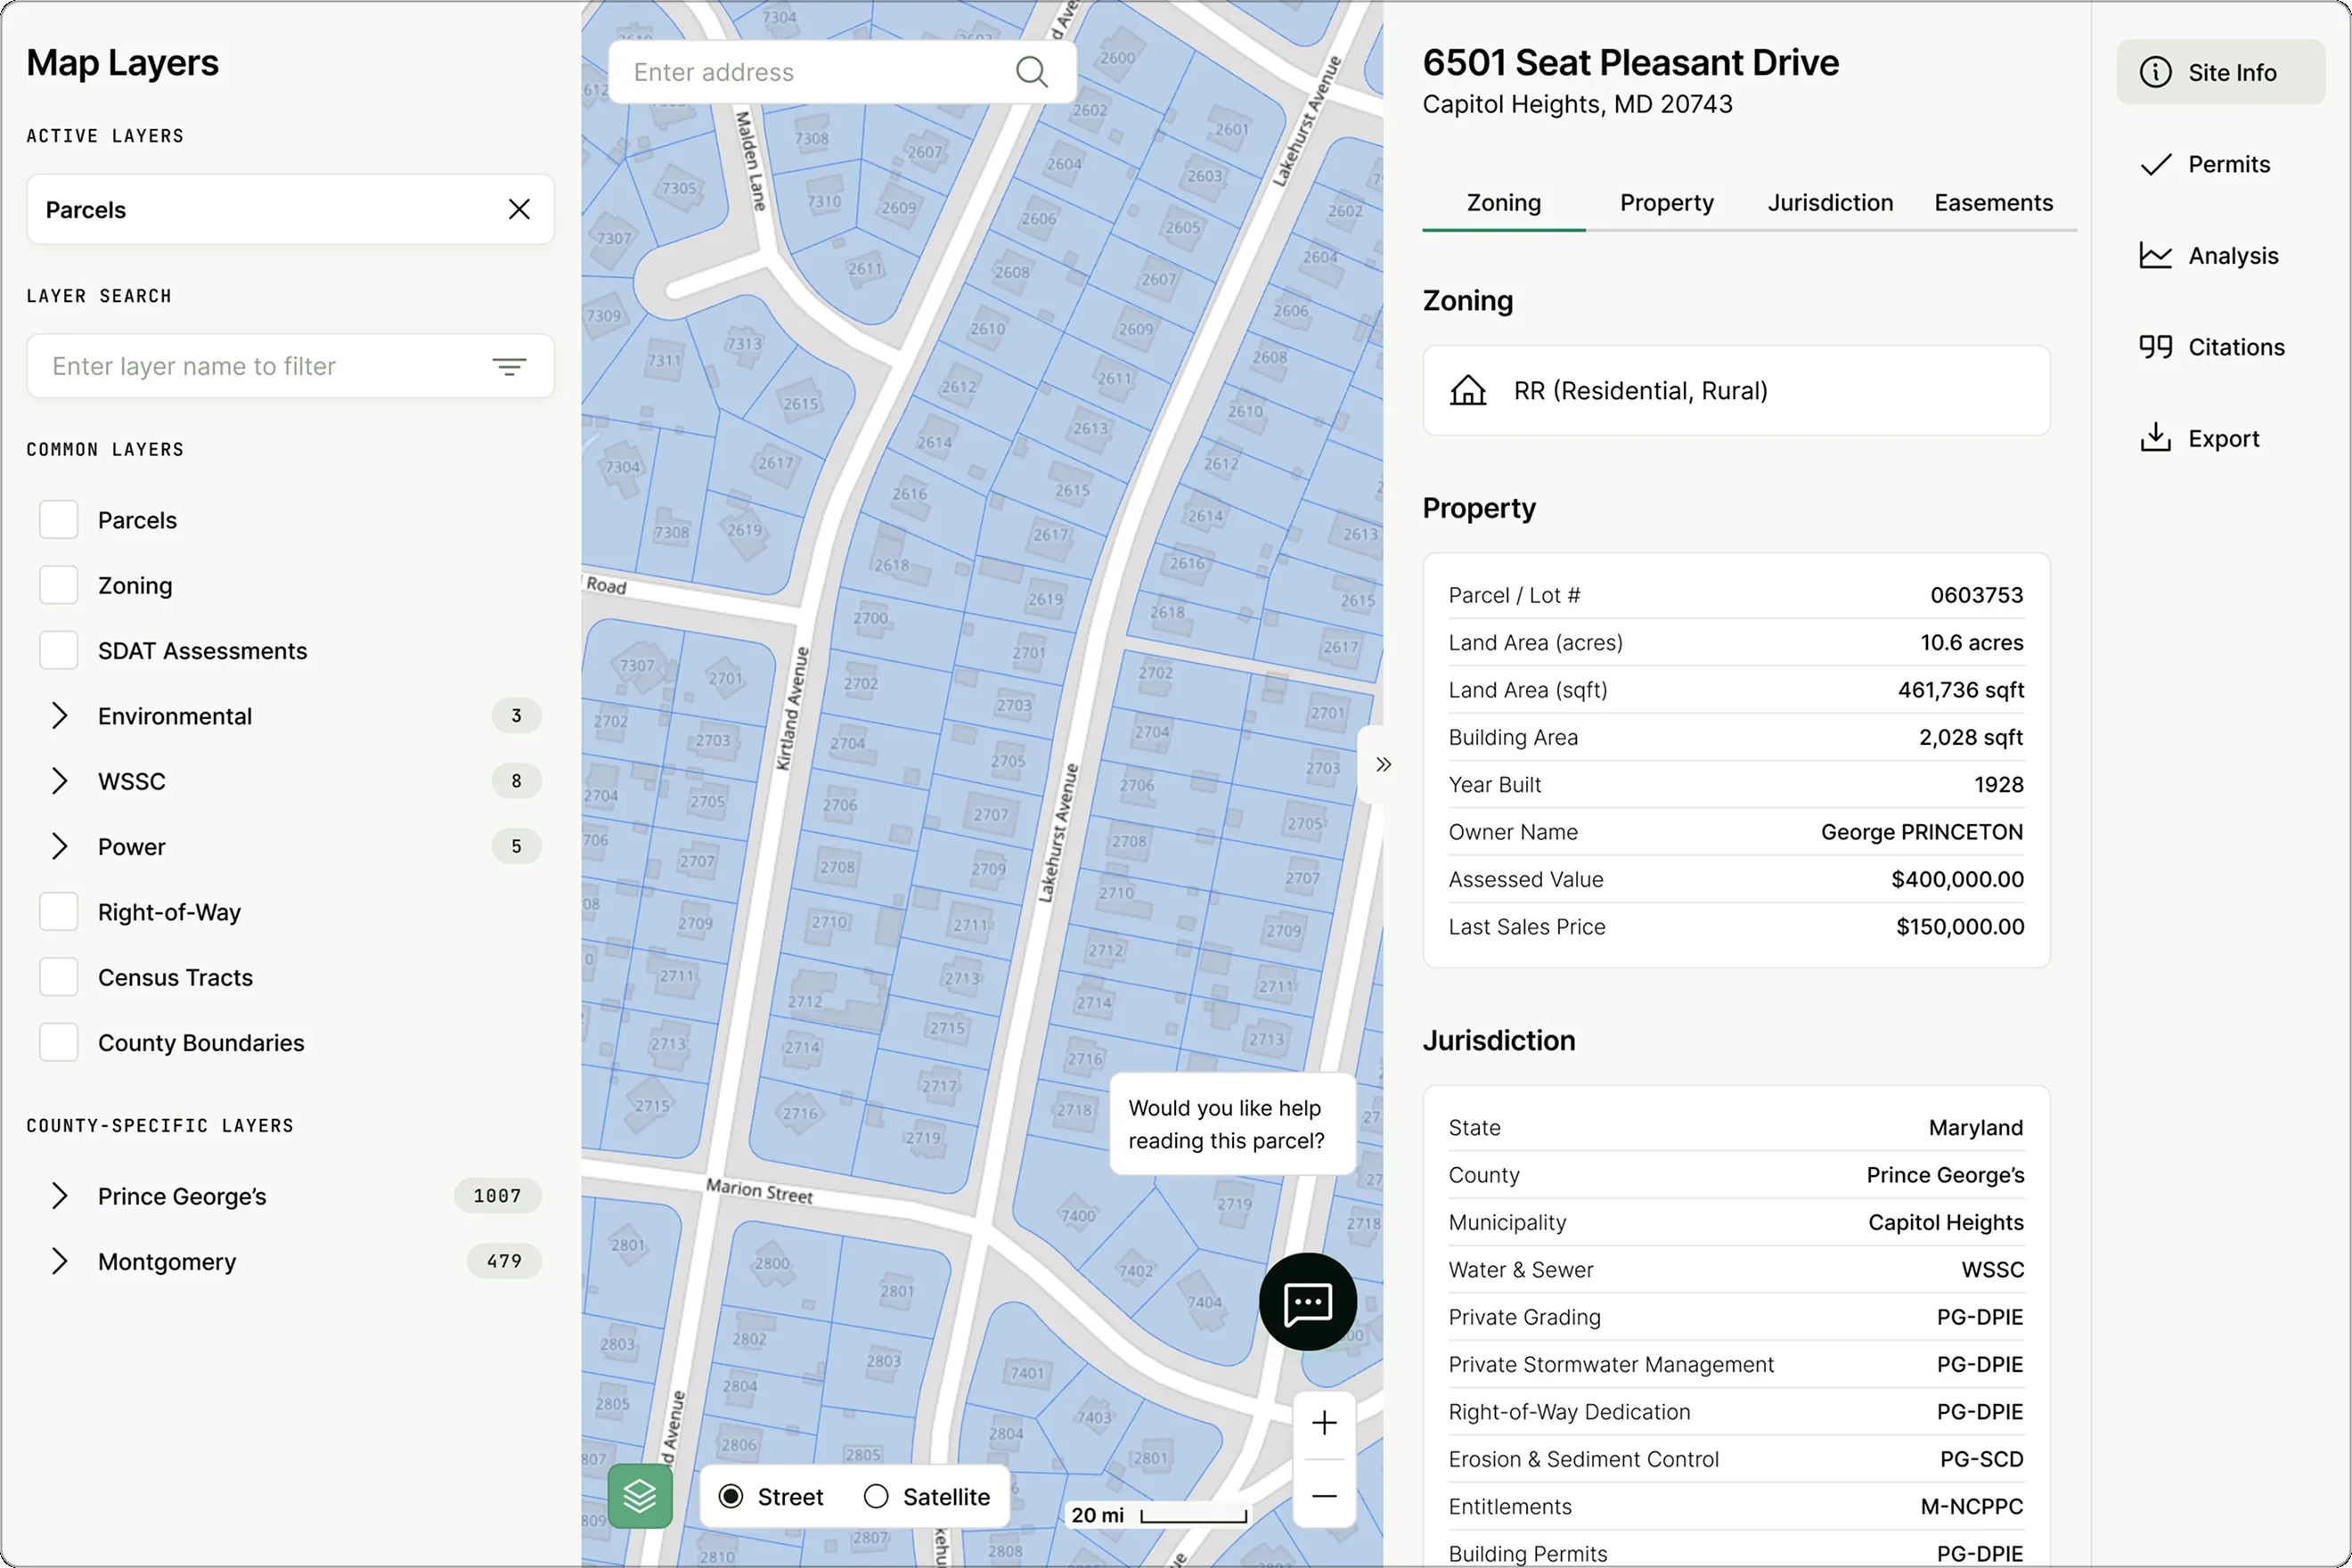Click the Capitol Heights municipality value
Screen dimensions: 2352x1568
click(x=1945, y=1222)
